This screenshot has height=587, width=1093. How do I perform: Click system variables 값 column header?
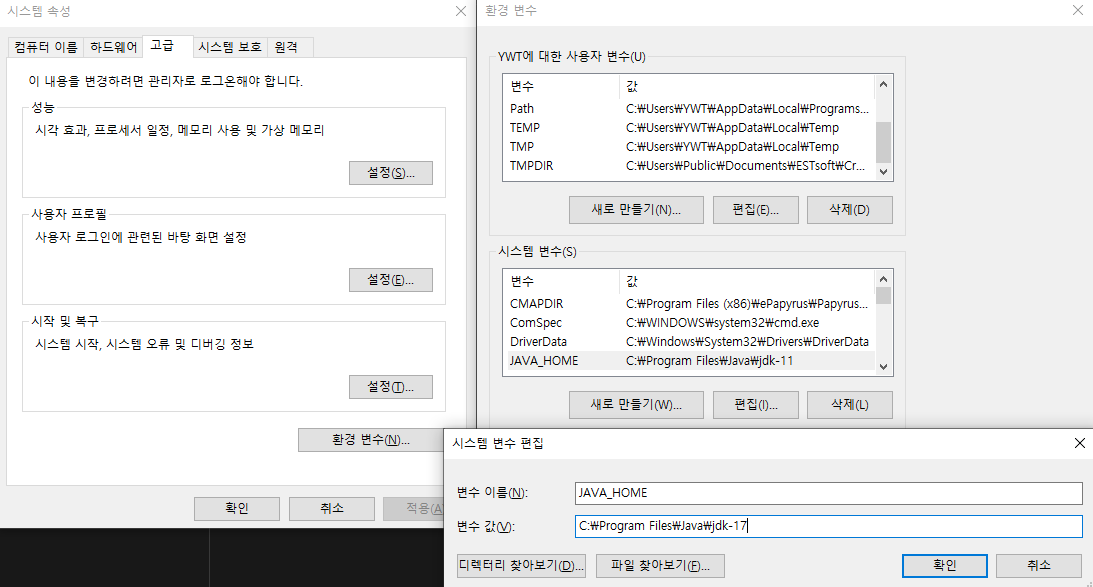[747, 282]
